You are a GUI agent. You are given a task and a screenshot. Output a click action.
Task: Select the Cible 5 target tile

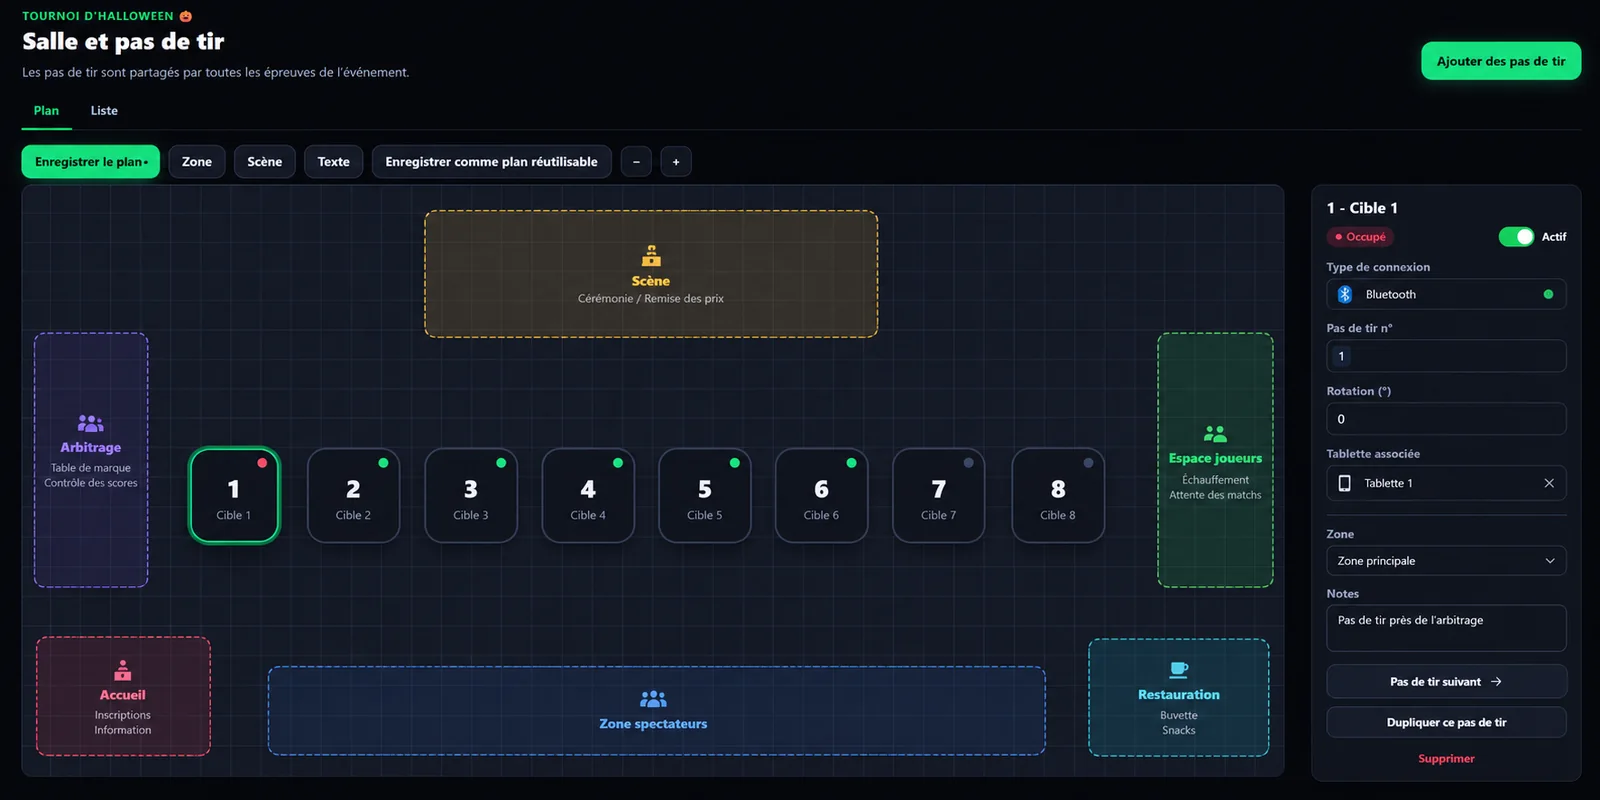click(705, 495)
